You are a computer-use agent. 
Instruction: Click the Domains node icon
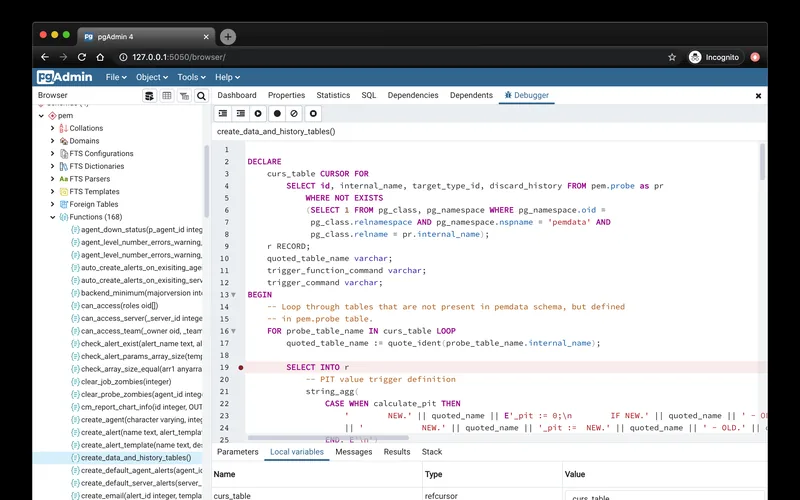pos(64,141)
